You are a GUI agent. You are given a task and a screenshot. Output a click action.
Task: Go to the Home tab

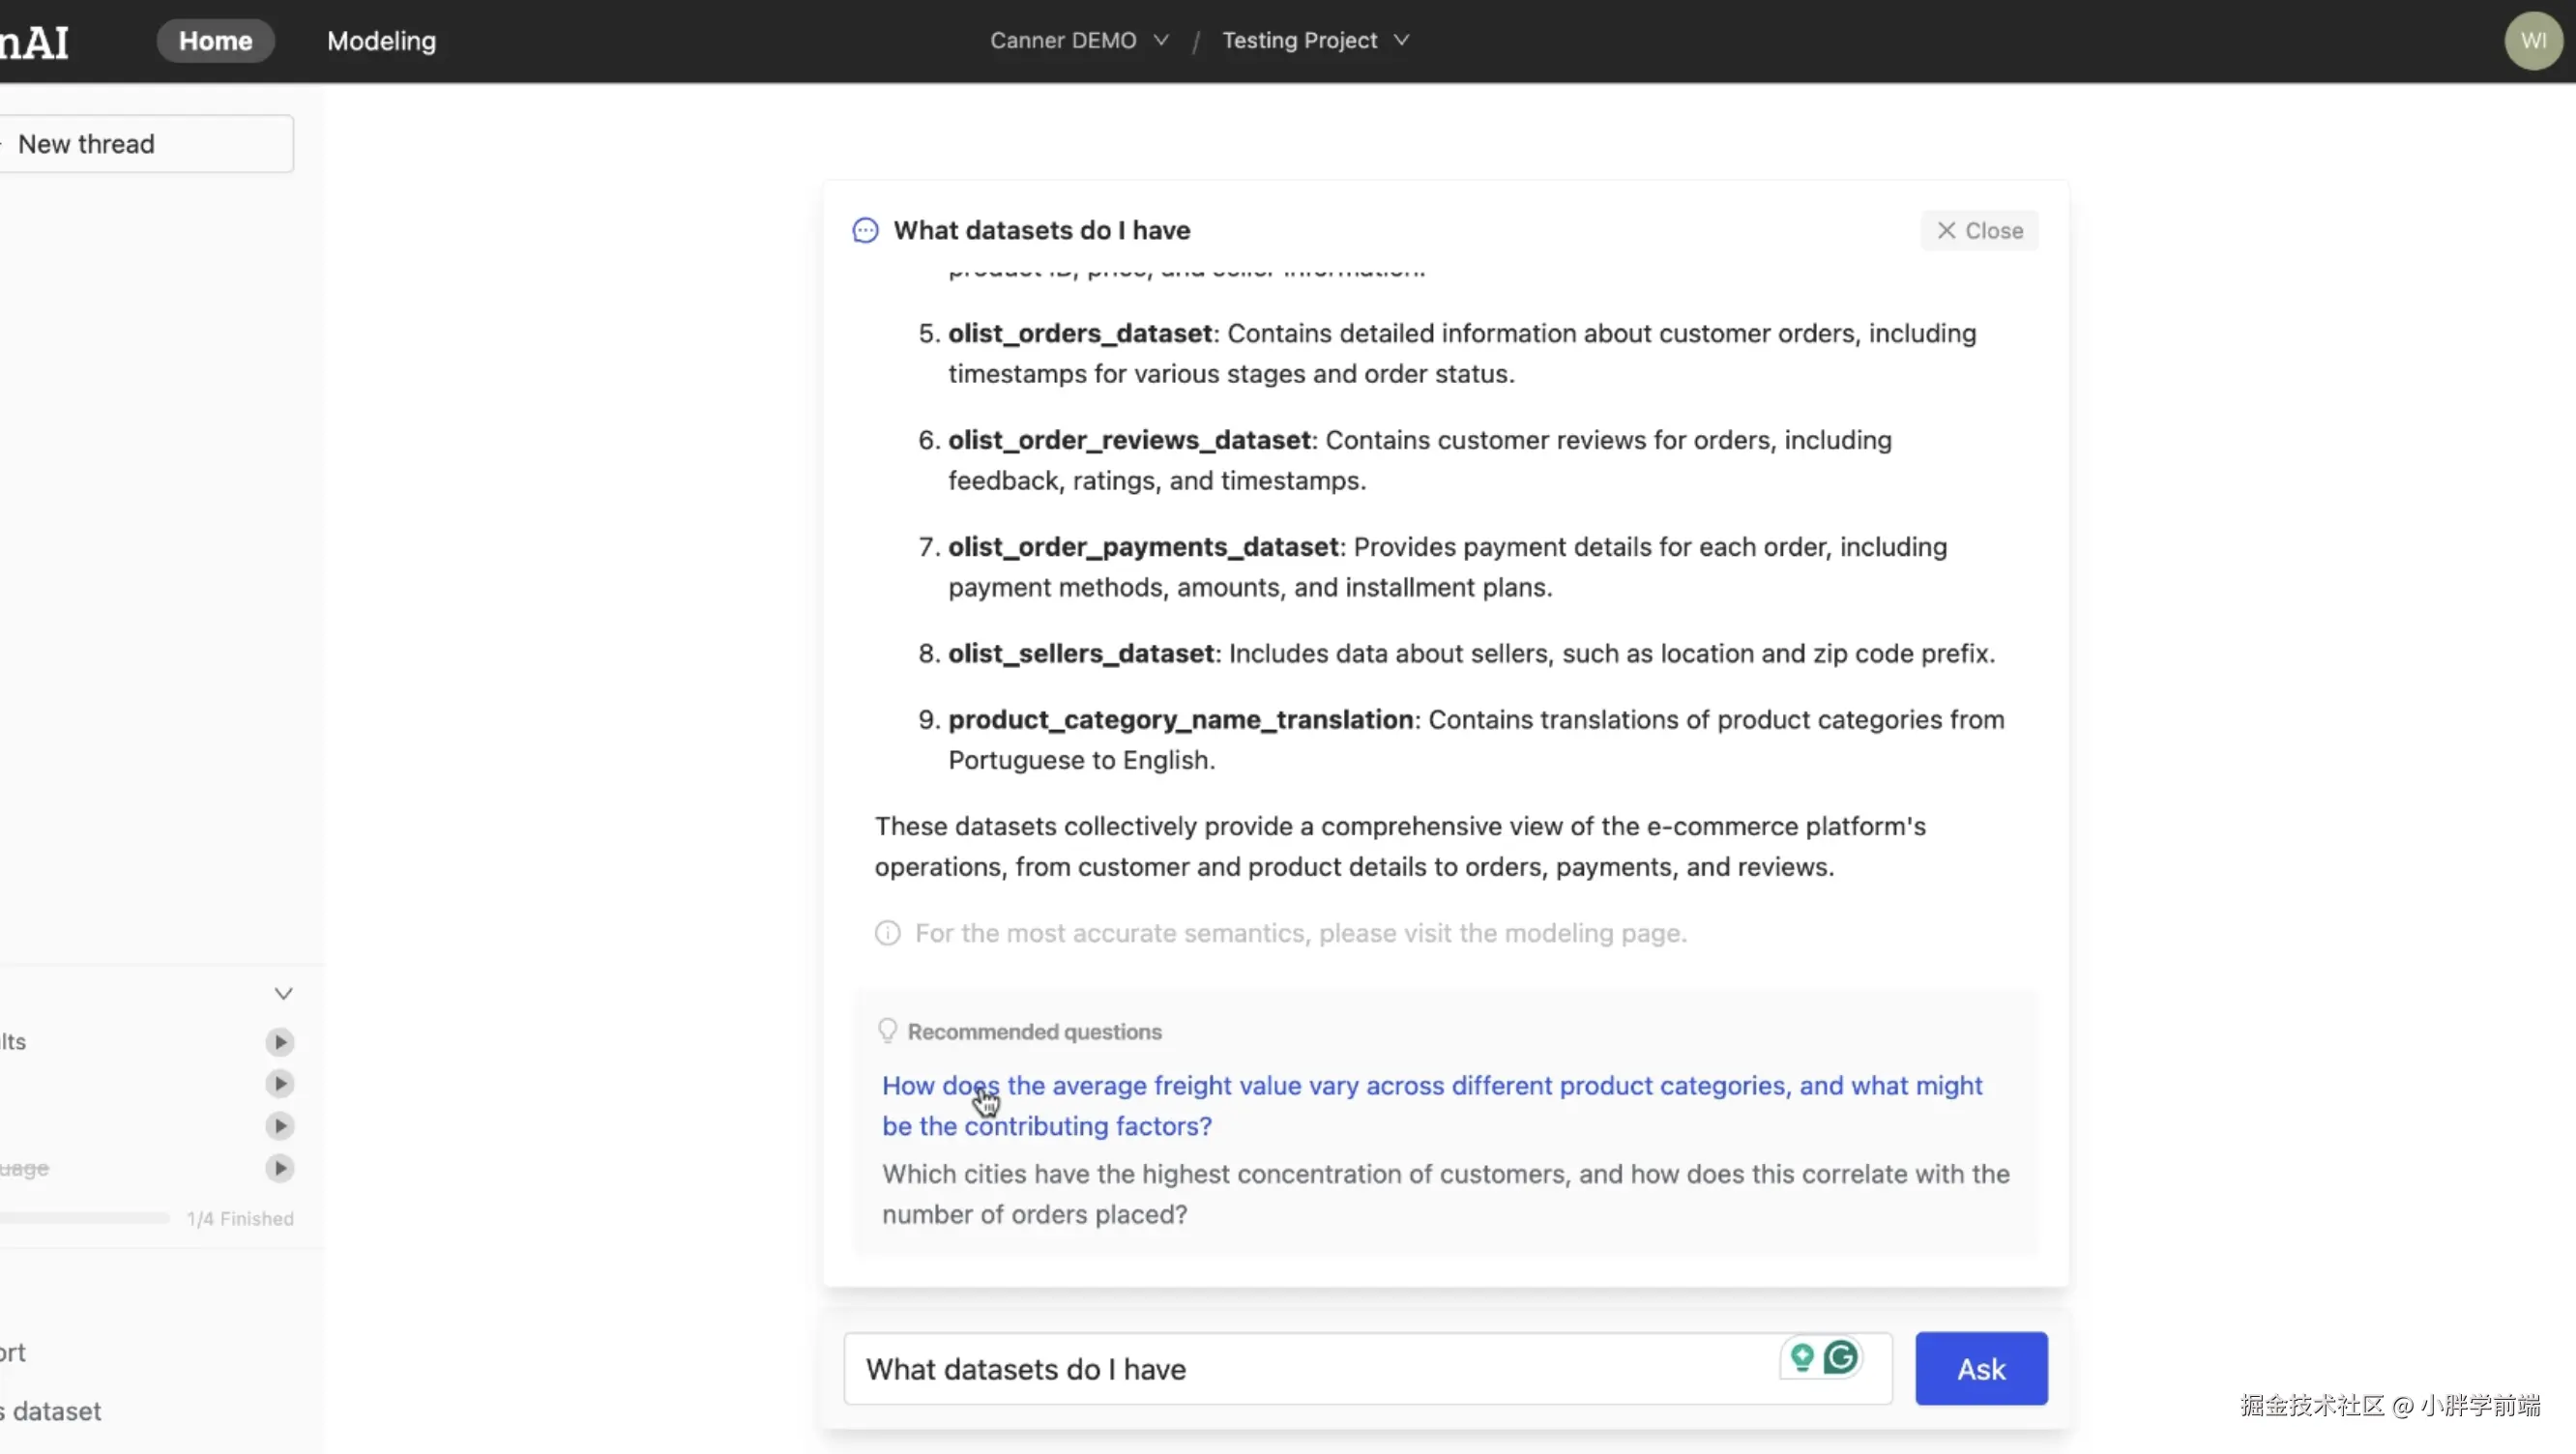point(215,41)
